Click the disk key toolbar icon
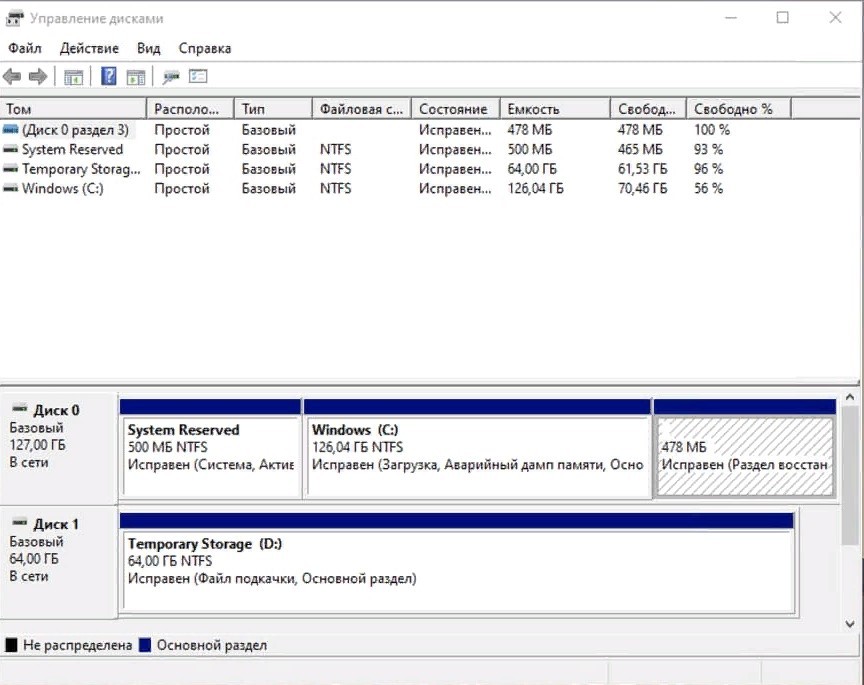Image resolution: width=864 pixels, height=685 pixels. click(171, 77)
